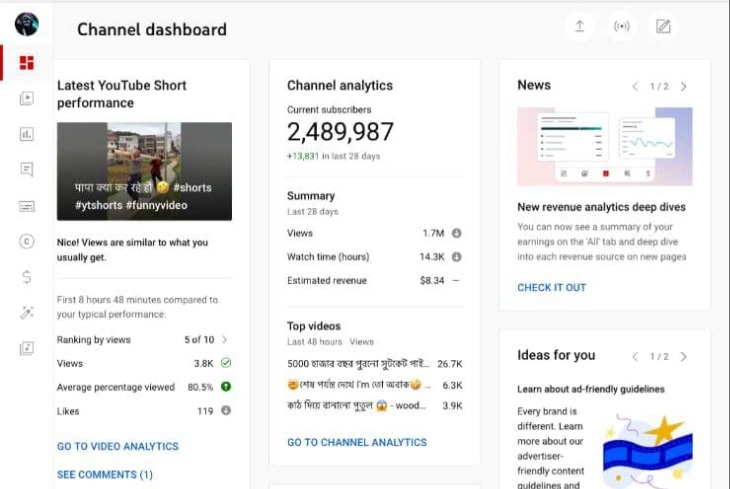Image resolution: width=730 pixels, height=489 pixels.
Task: Open top video with 3.9K views
Action: click(375, 406)
